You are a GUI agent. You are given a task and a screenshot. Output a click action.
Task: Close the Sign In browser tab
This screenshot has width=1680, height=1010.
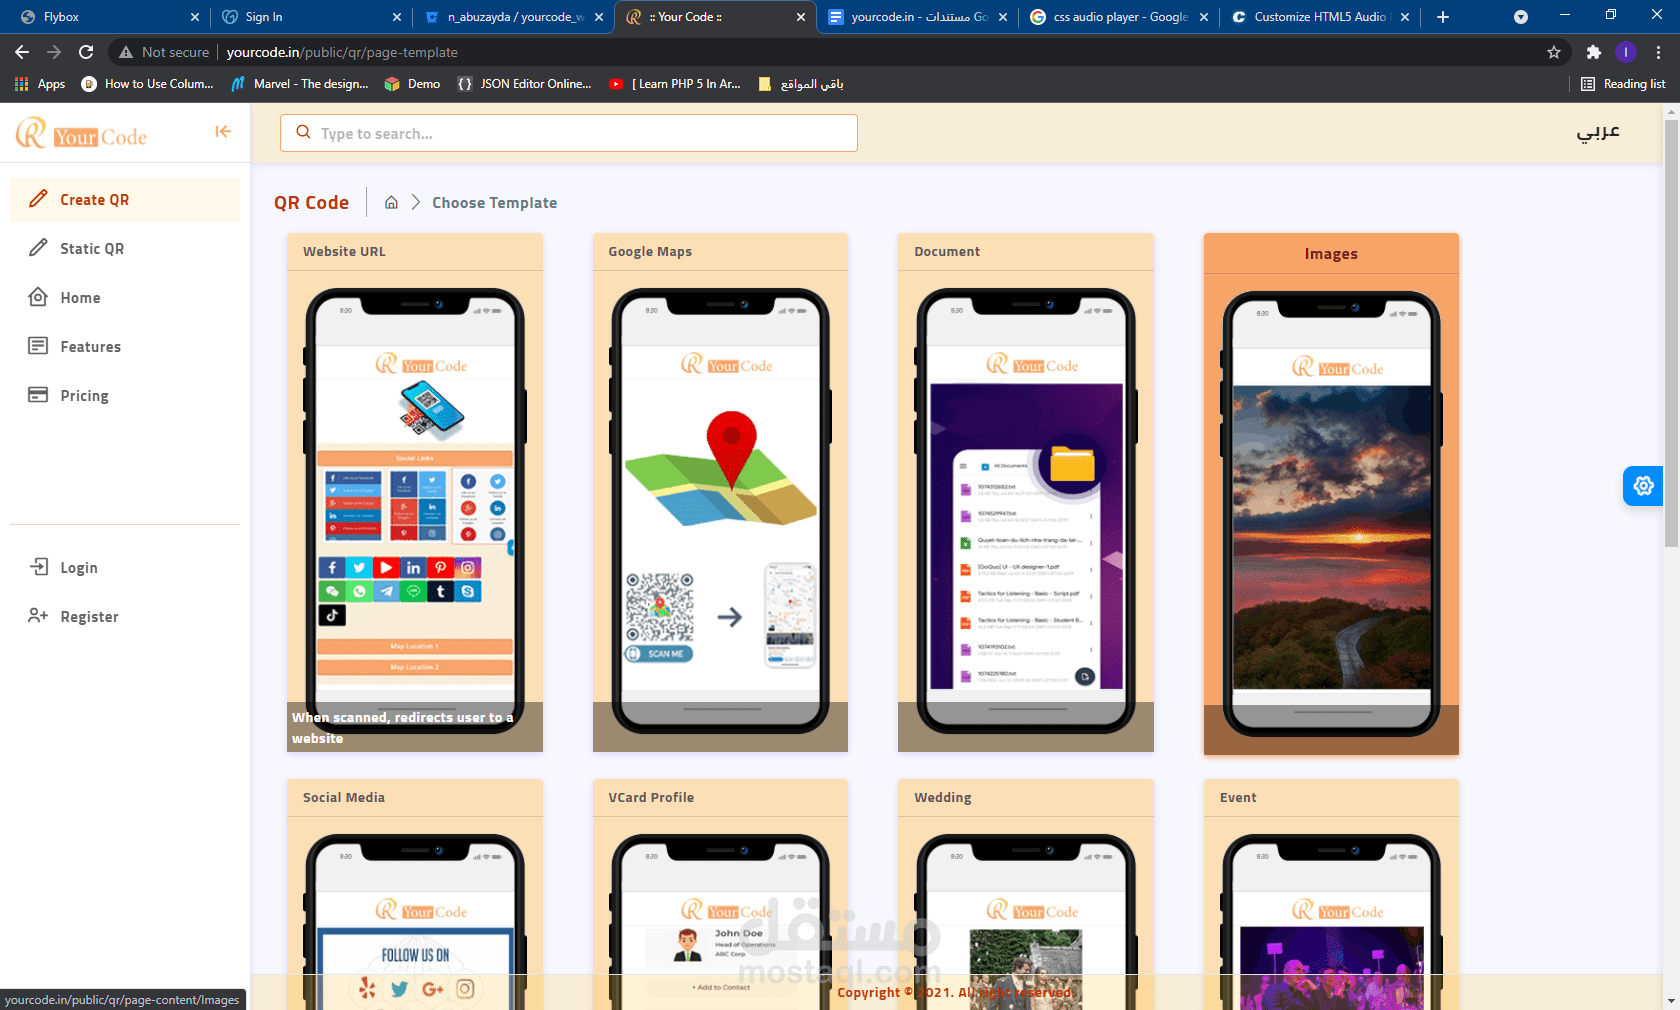click(x=397, y=17)
